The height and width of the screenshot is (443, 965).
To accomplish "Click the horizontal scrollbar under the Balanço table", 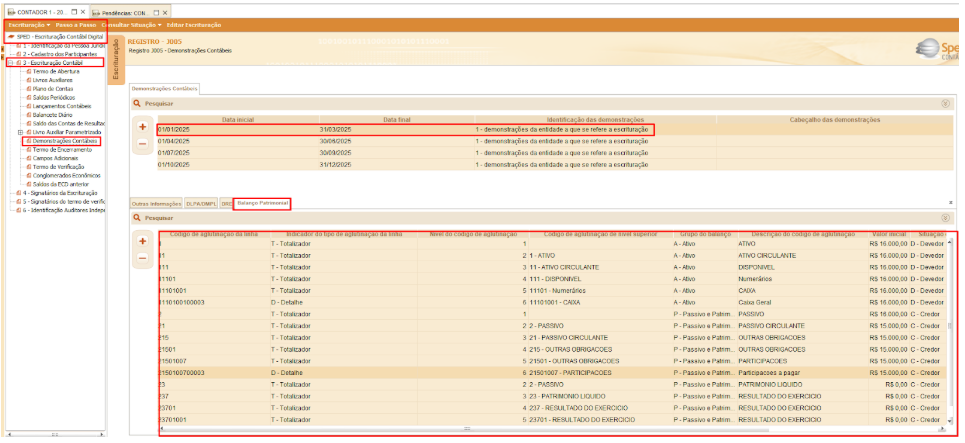I will click(467, 429).
